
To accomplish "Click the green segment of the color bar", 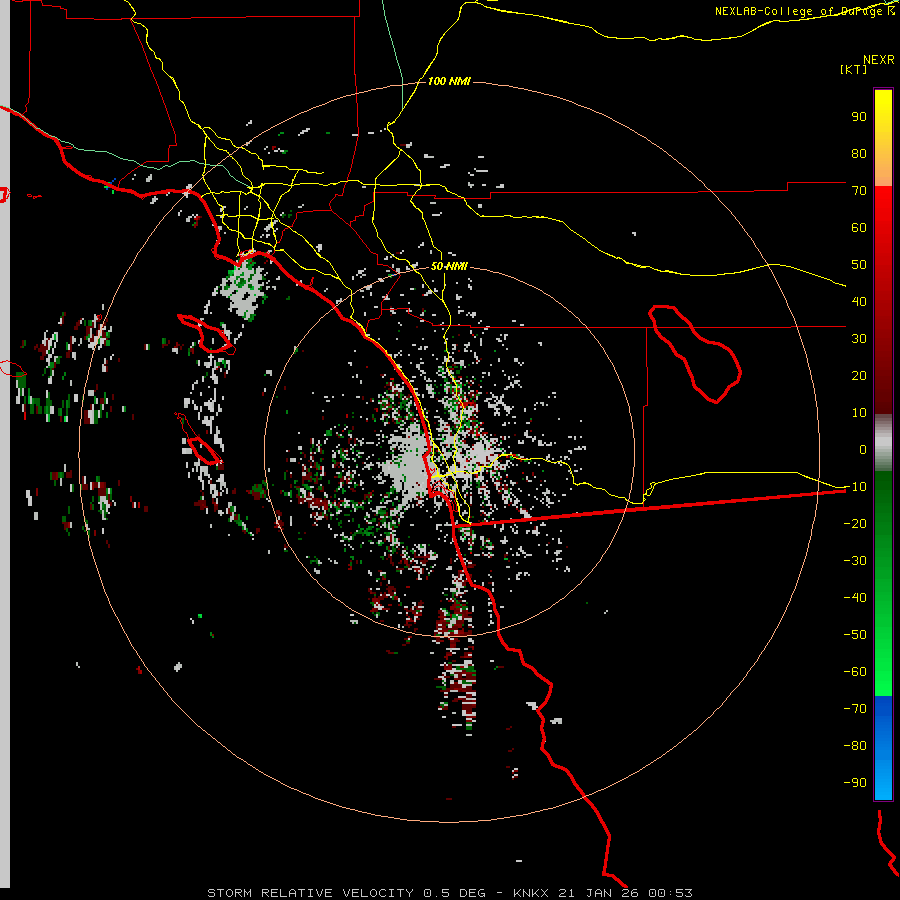I will [x=883, y=584].
